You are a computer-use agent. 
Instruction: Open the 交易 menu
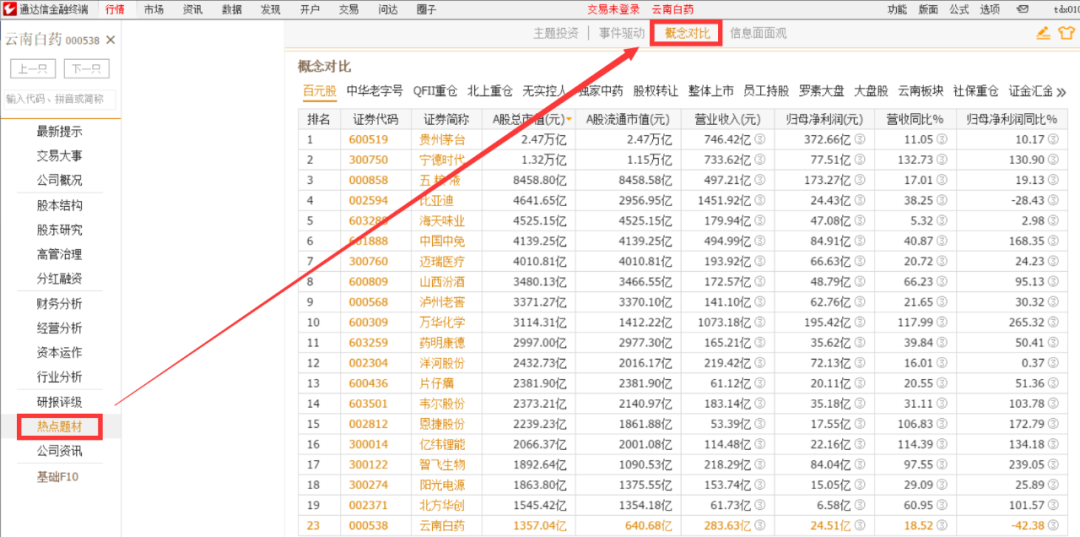349,10
